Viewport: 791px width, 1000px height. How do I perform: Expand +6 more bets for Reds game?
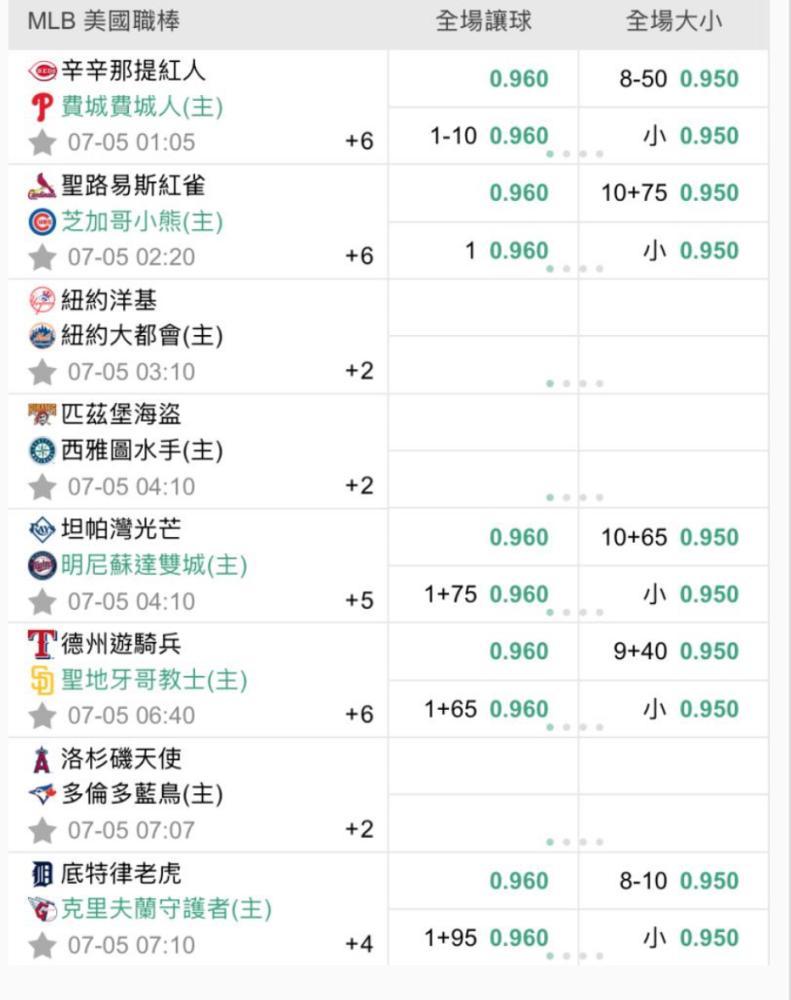click(x=359, y=141)
